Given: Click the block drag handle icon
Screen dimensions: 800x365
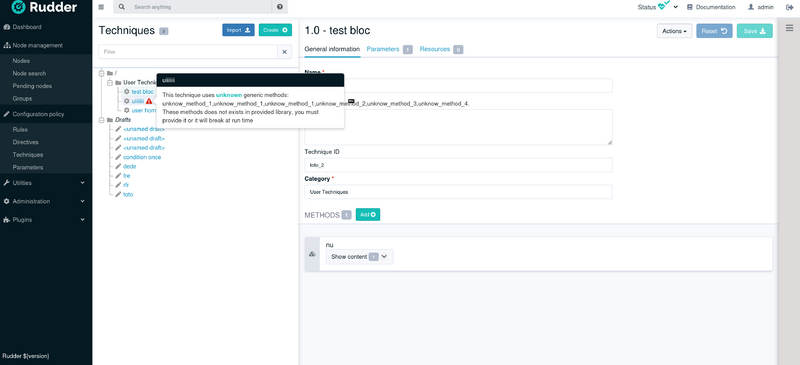Looking at the screenshot, I should click(312, 254).
